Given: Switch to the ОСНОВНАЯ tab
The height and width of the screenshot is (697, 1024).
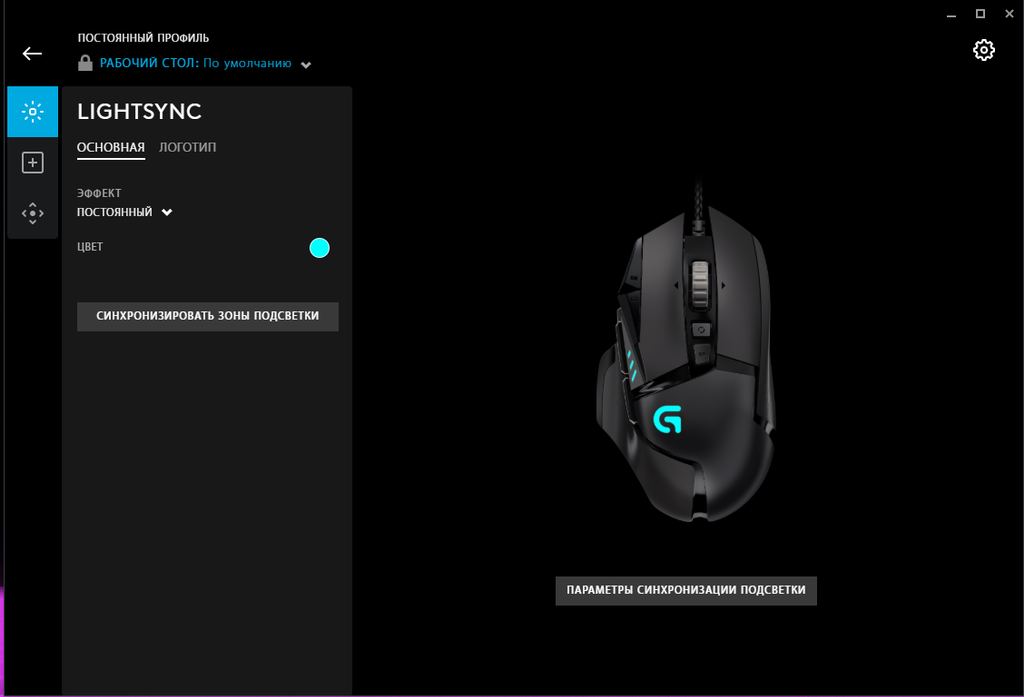Looking at the screenshot, I should [x=111, y=148].
